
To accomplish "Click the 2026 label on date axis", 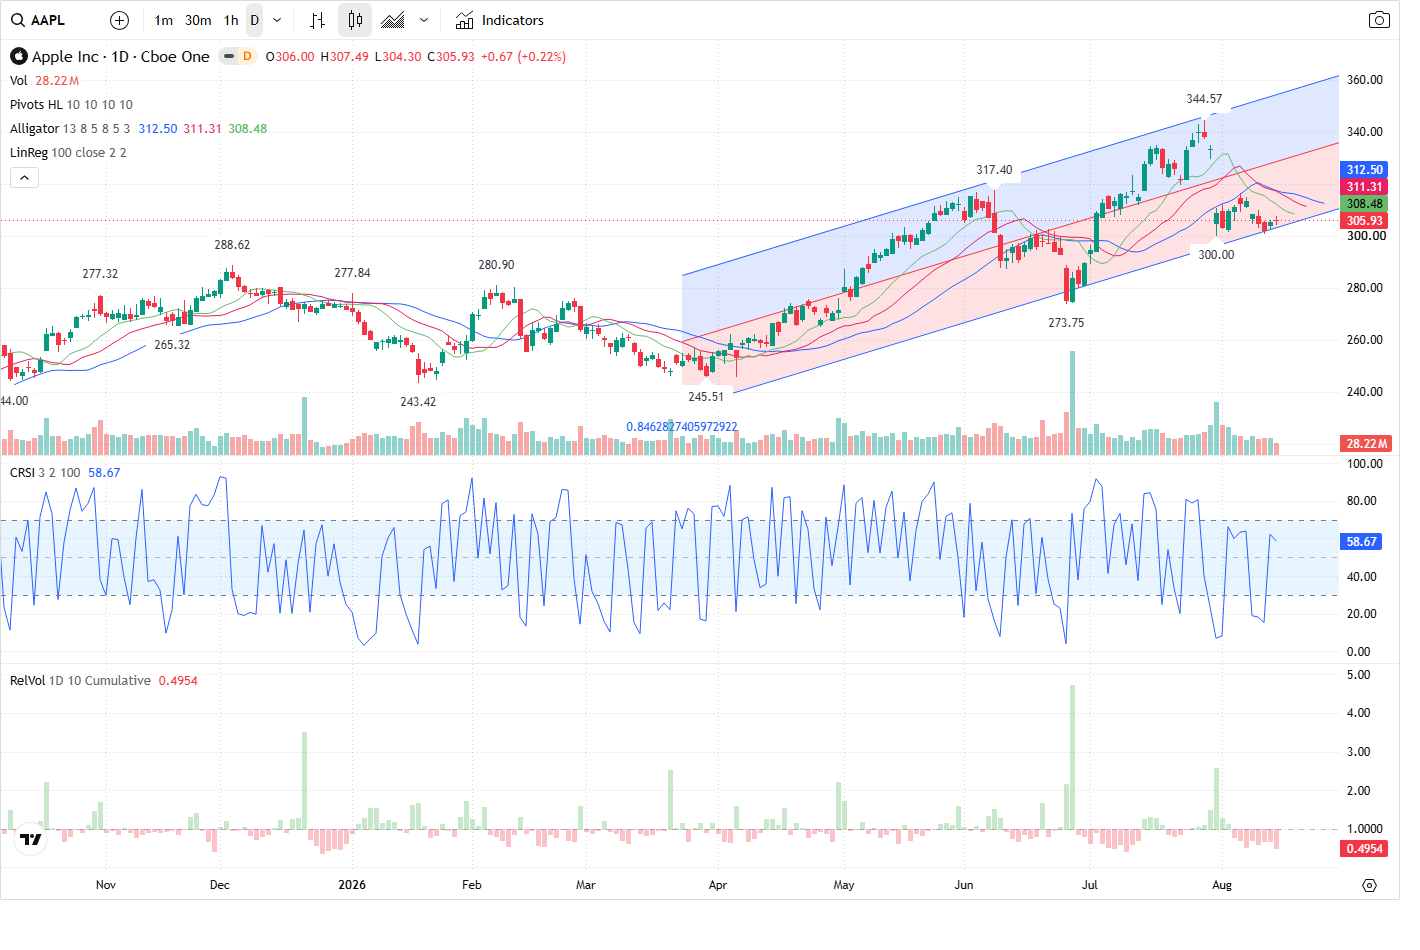I will click(x=352, y=885).
